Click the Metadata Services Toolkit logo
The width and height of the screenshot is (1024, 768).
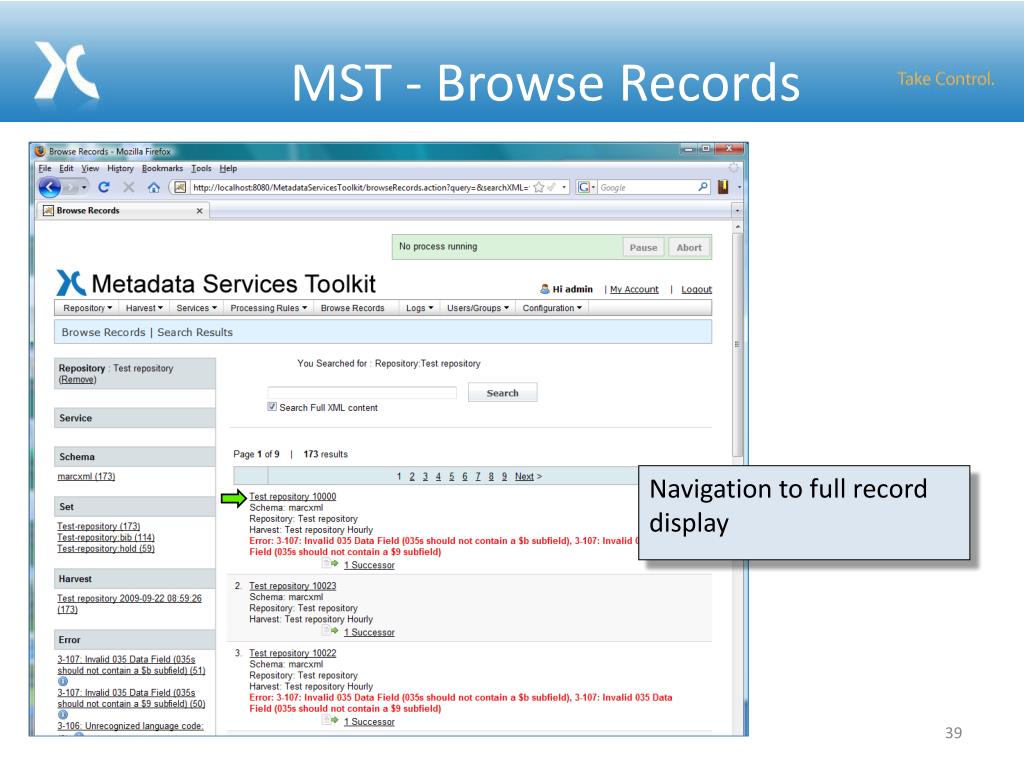216,283
